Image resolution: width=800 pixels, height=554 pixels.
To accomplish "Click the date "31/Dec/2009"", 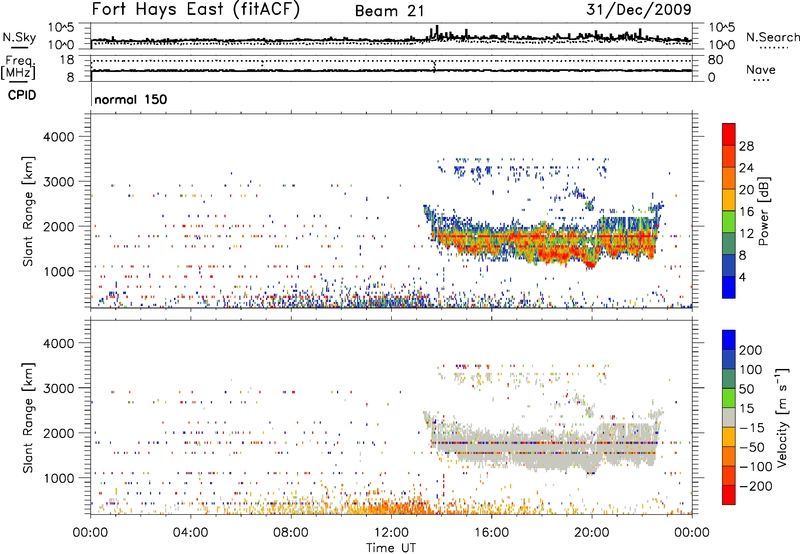I will (x=639, y=10).
